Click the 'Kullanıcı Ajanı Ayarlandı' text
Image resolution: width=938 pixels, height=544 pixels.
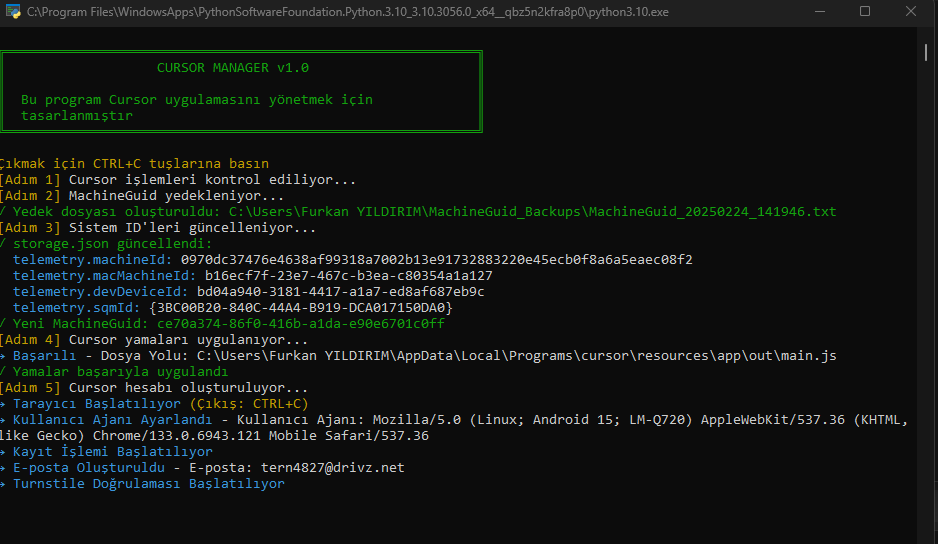112,420
